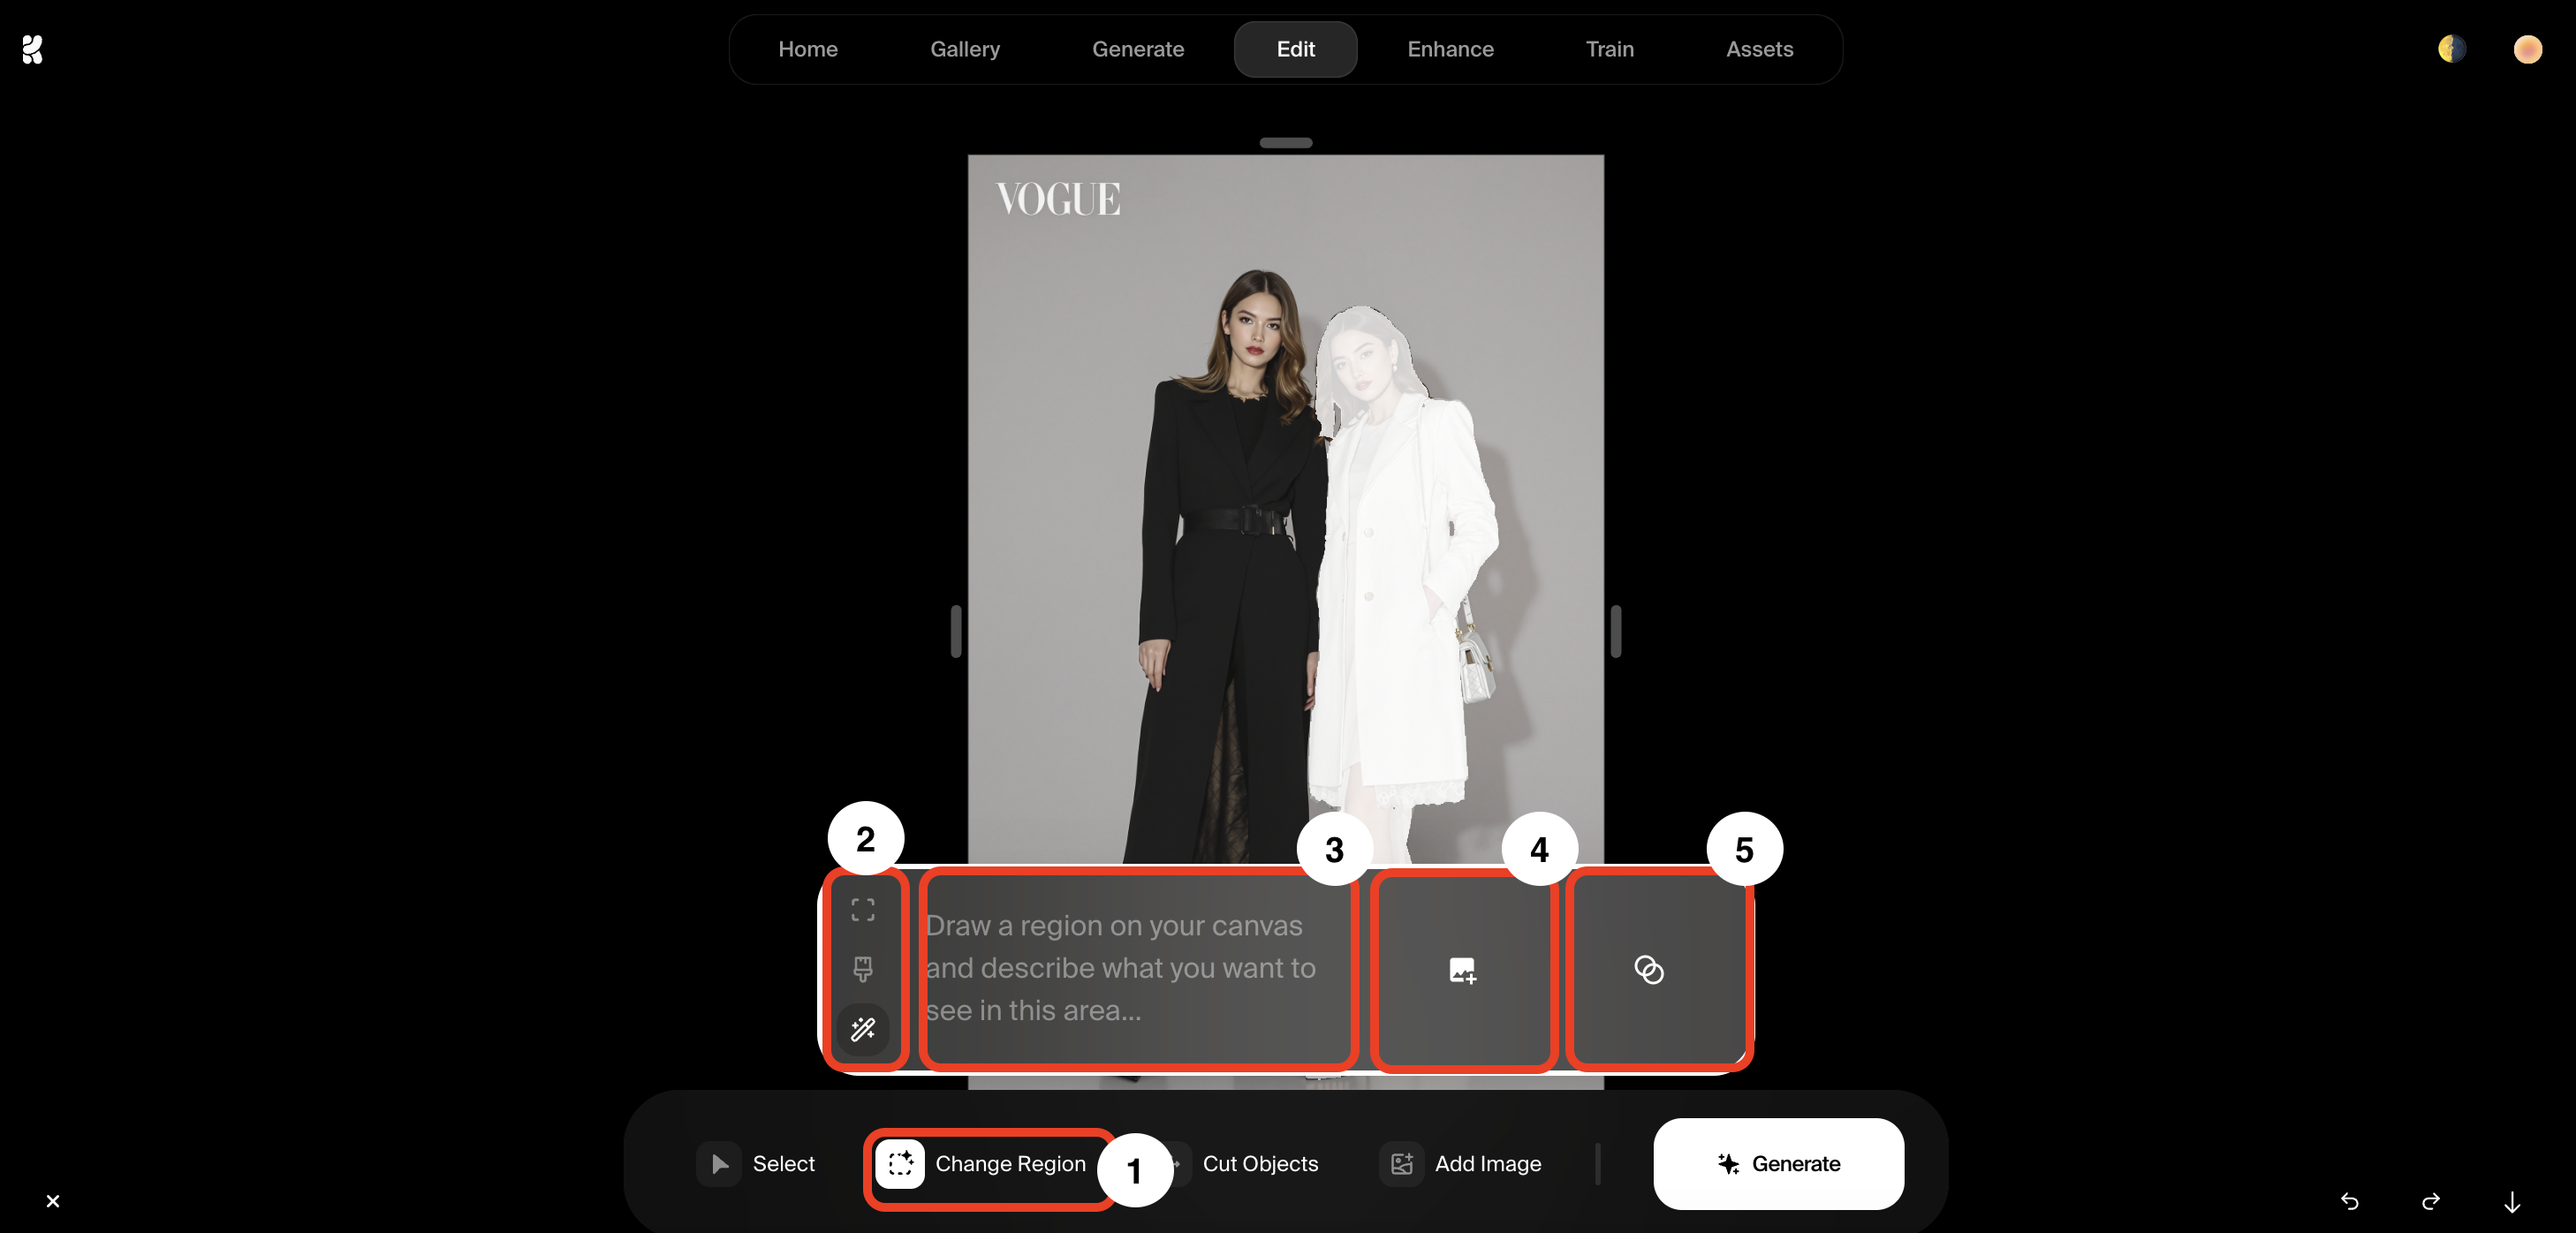The width and height of the screenshot is (2576, 1233).
Task: Expand the Home navigation menu
Action: (808, 49)
